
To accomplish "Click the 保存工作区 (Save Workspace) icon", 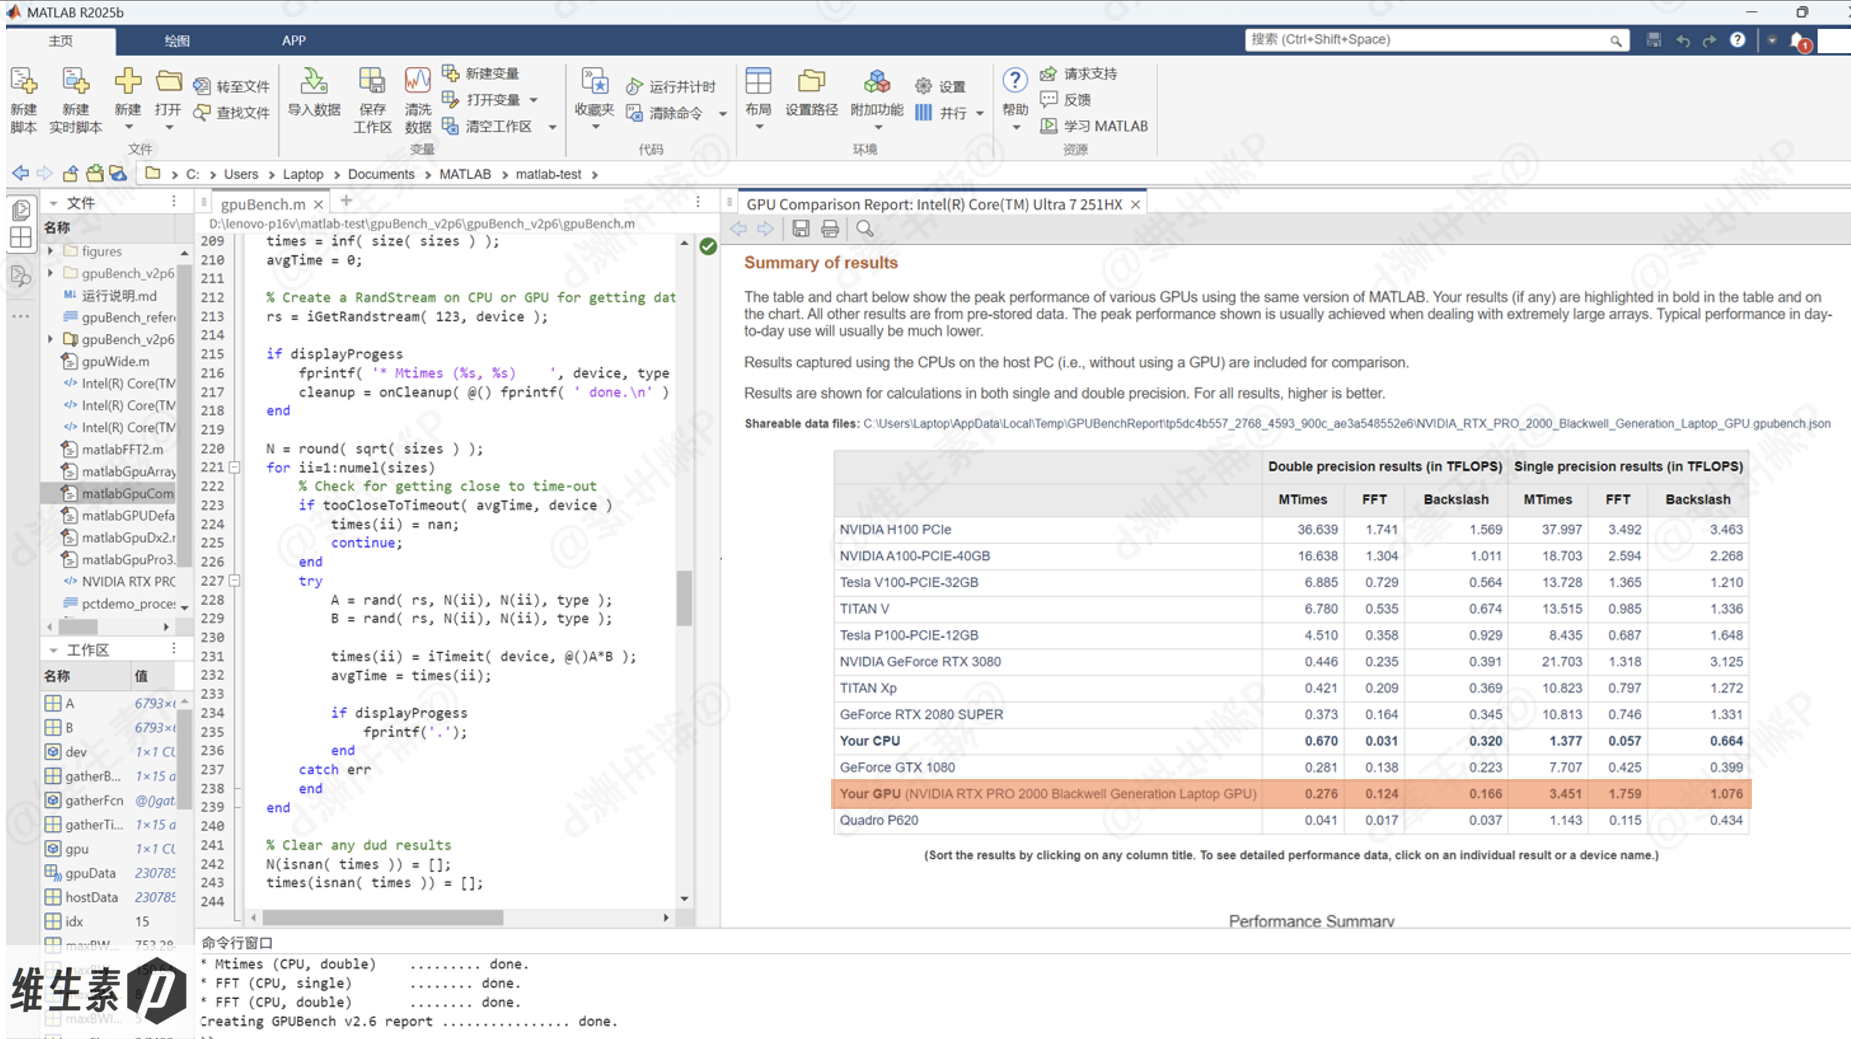I will tap(372, 82).
